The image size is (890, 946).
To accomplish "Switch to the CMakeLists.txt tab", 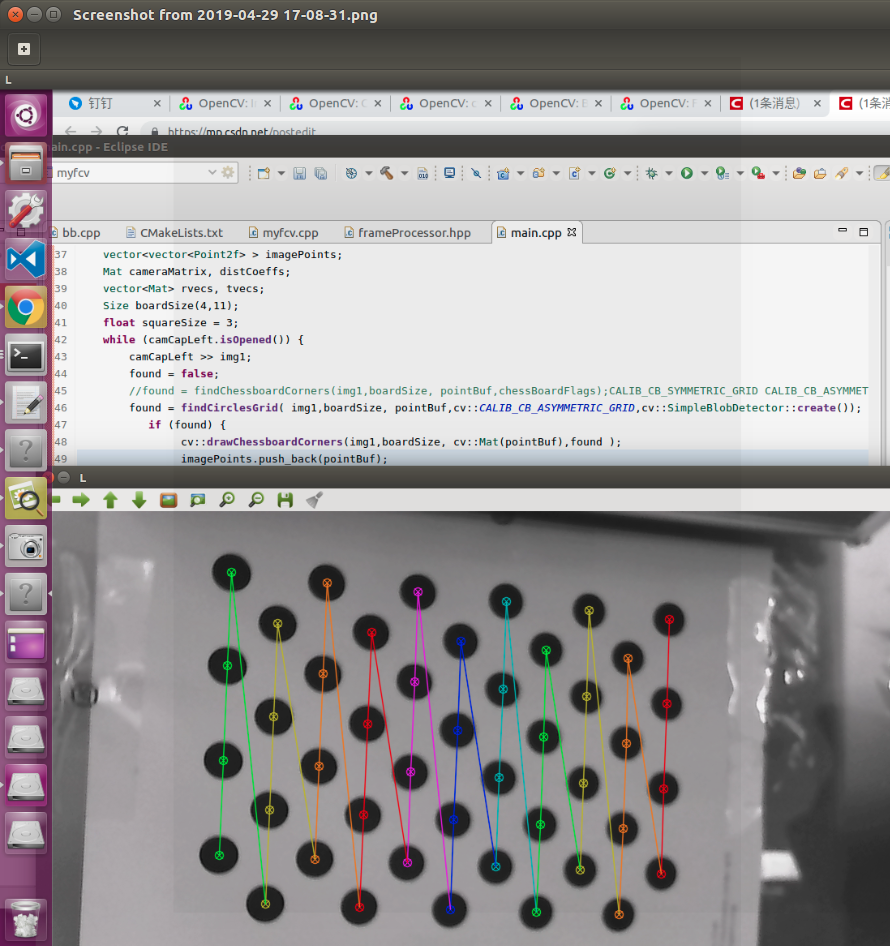I will click(x=180, y=232).
